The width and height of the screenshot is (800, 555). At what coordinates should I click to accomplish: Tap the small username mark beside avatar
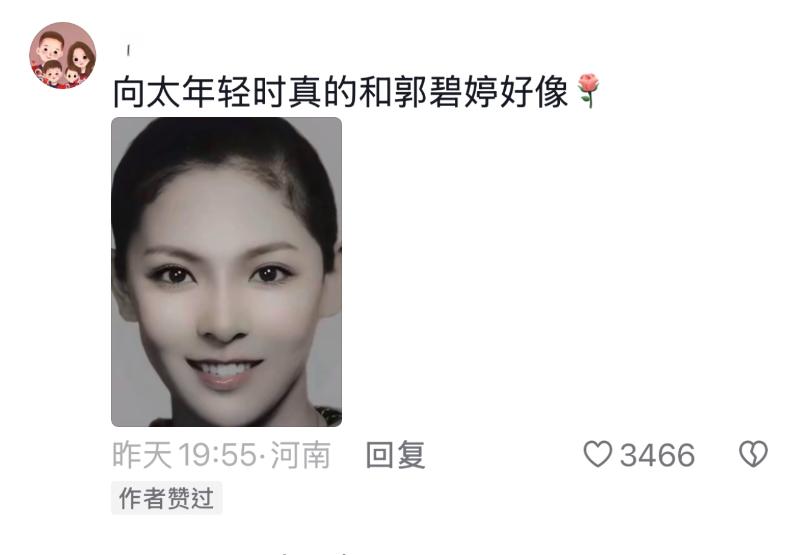click(129, 50)
